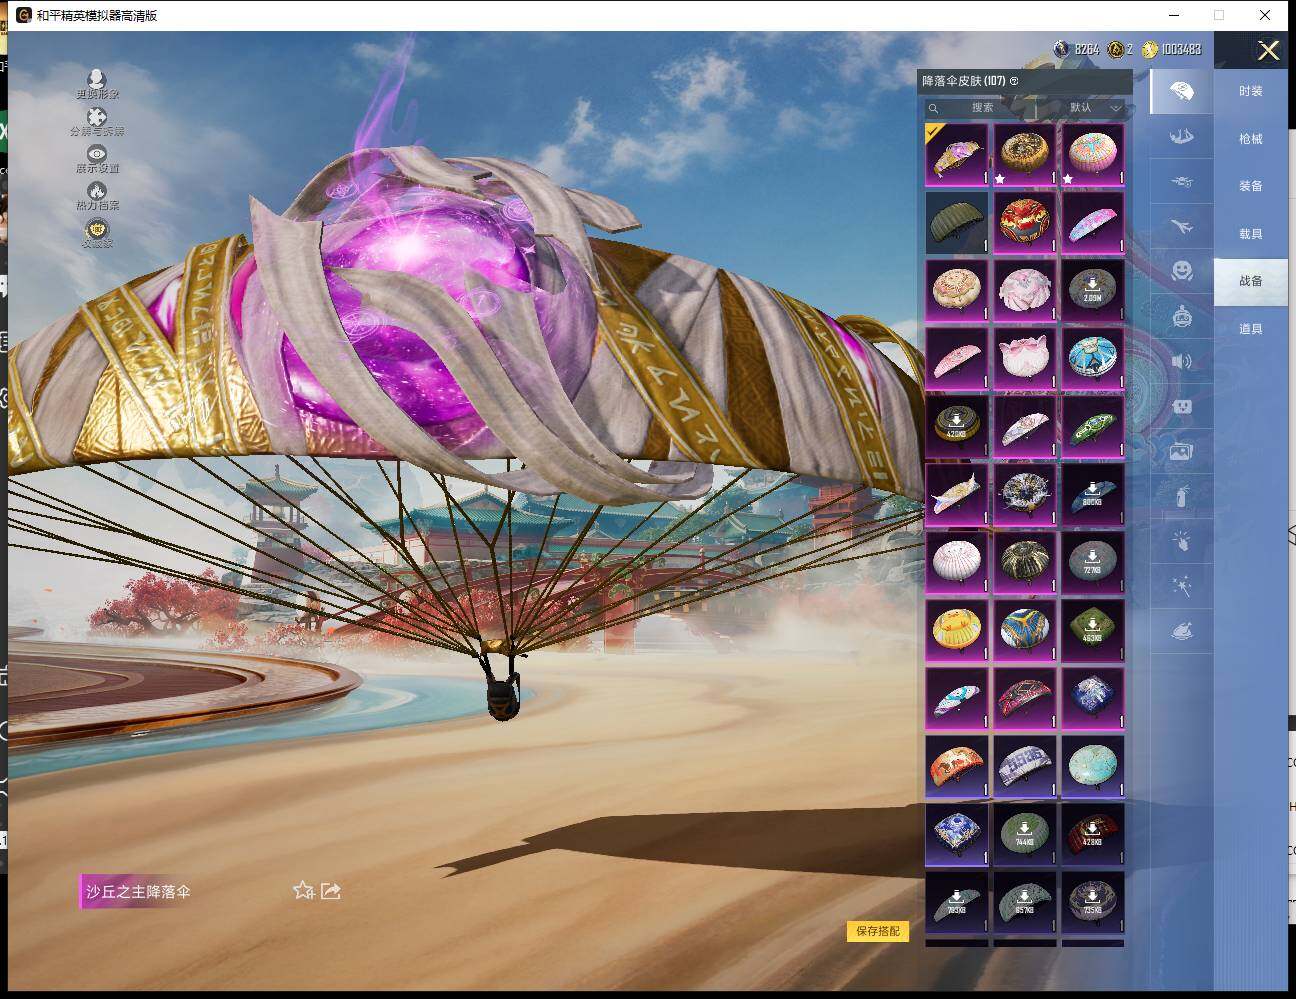
Task: Download the 463KB parachute skin
Action: click(x=1093, y=631)
